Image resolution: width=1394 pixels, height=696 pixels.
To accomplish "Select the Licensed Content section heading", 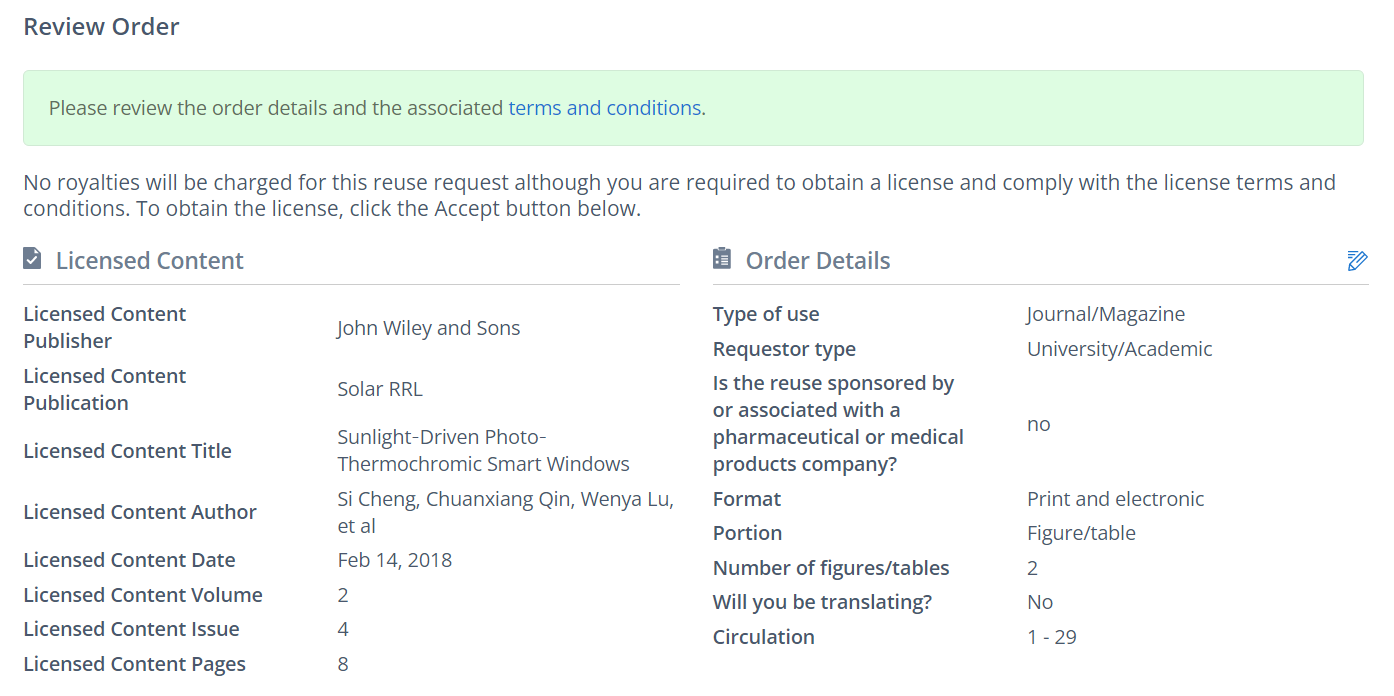I will pos(149,261).
